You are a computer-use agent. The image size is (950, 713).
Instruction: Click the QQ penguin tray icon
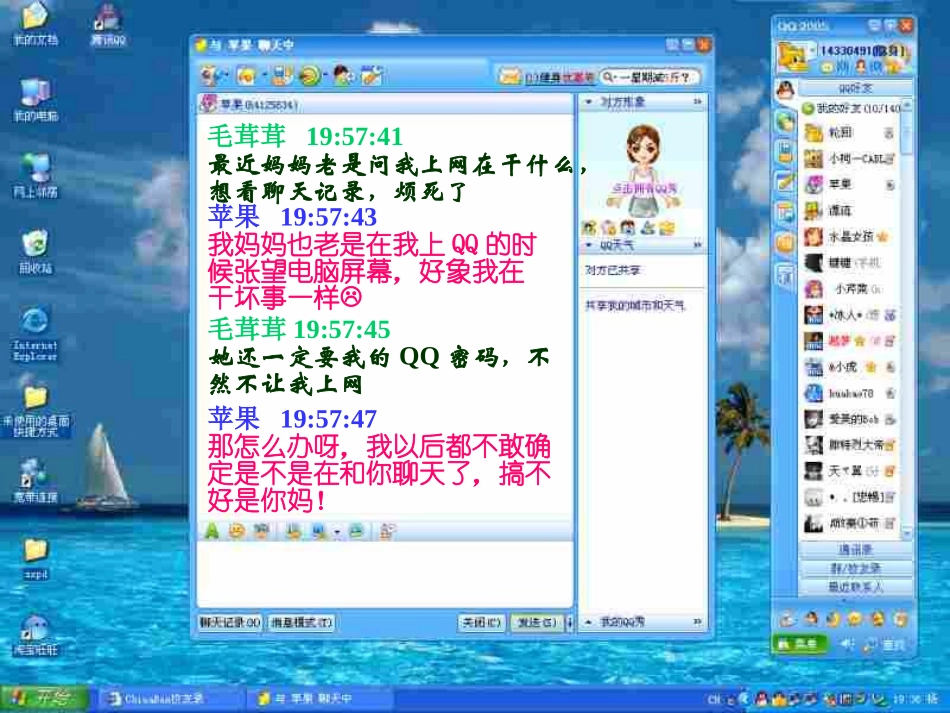point(761,699)
